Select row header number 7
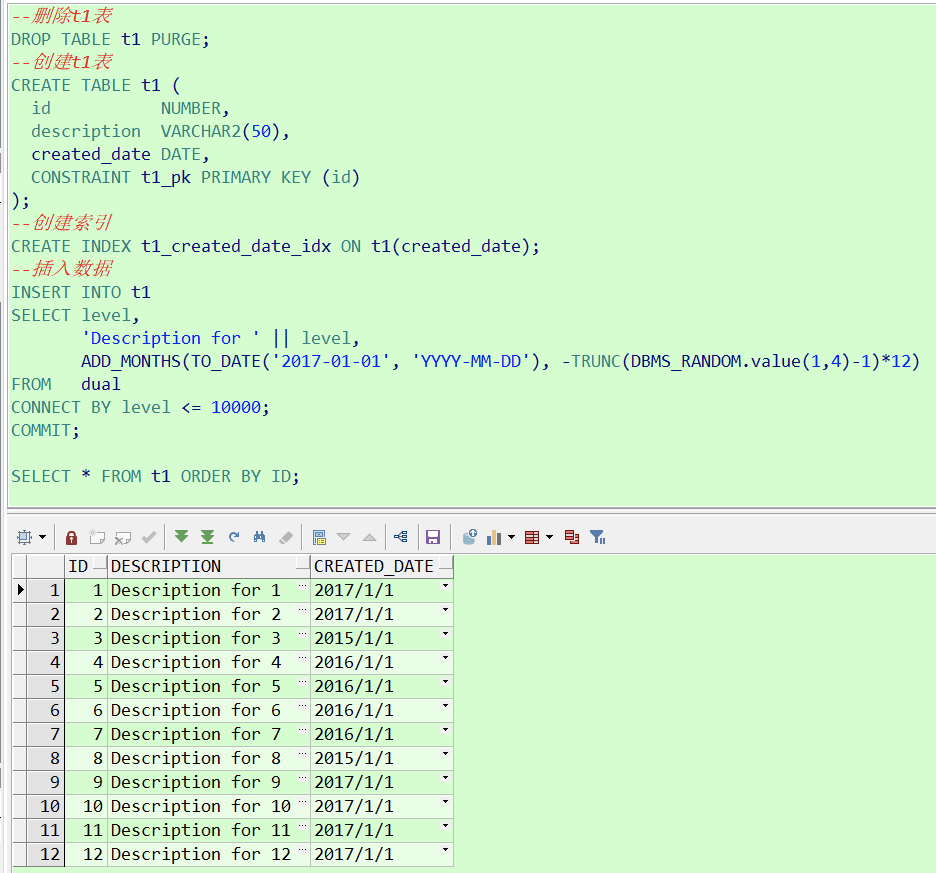Image resolution: width=936 pixels, height=873 pixels. pos(45,734)
